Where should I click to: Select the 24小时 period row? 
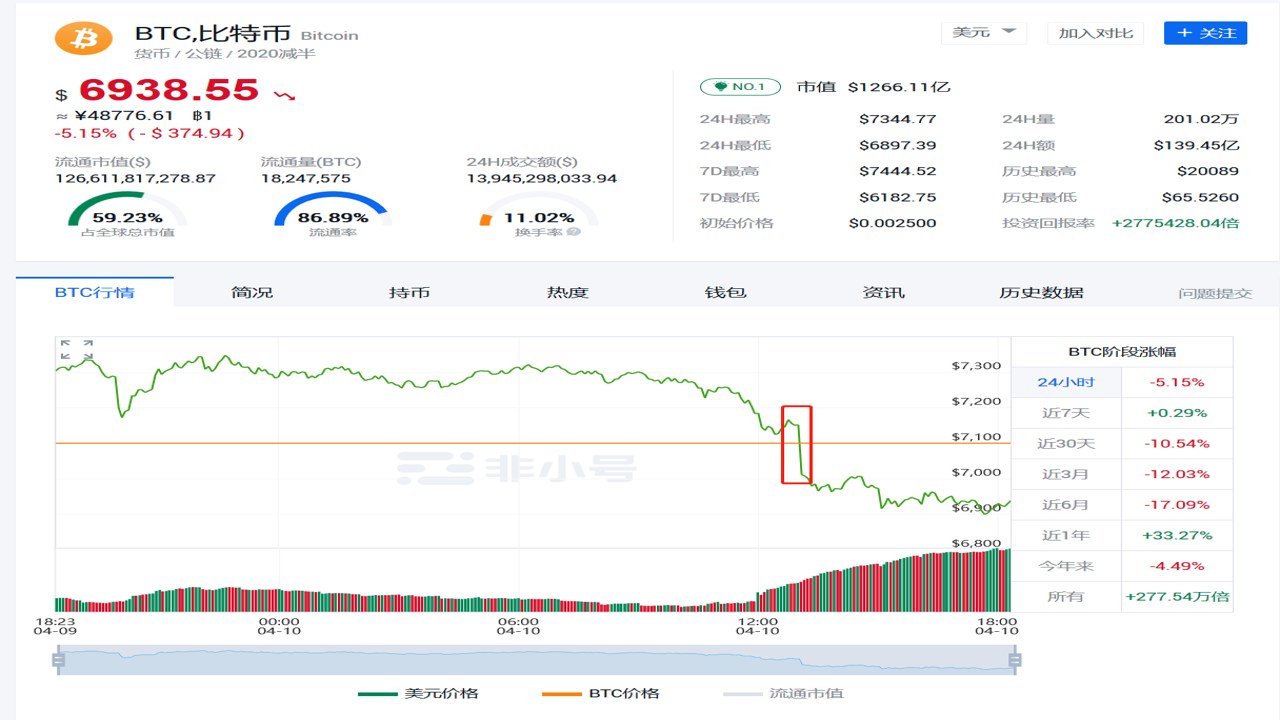[x=1122, y=382]
